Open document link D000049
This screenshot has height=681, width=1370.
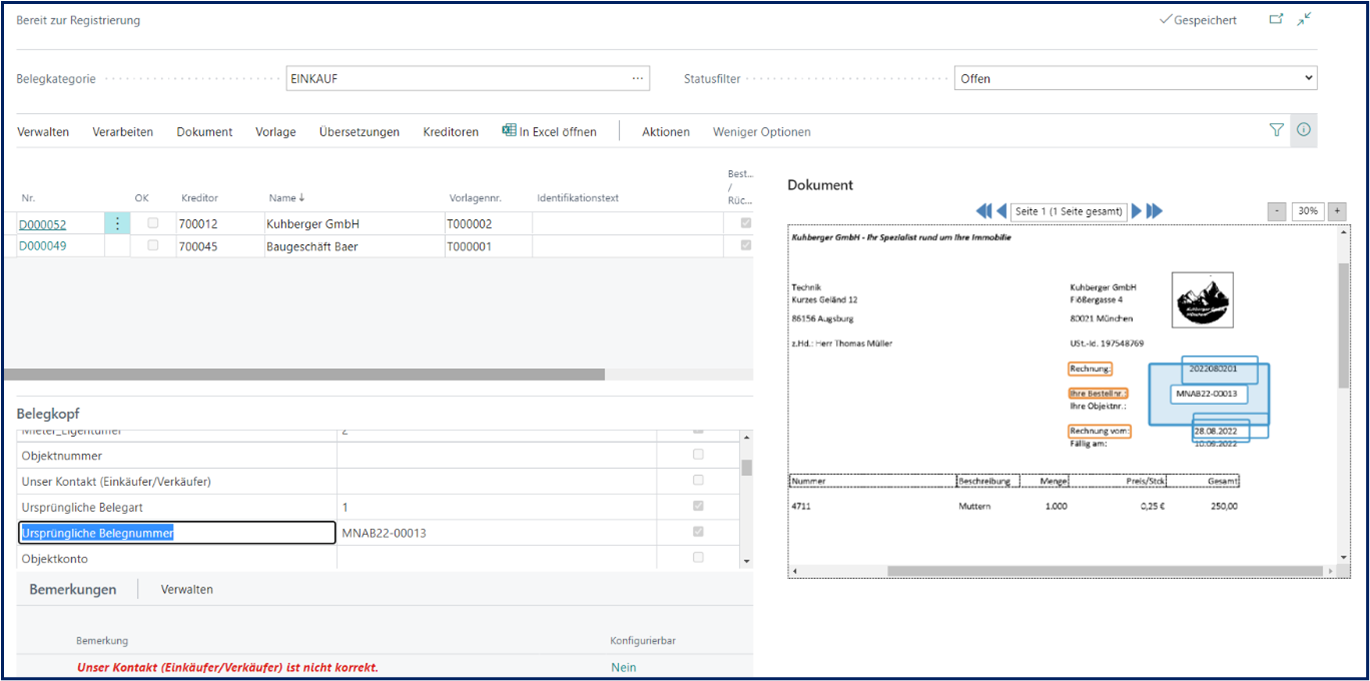click(x=42, y=246)
